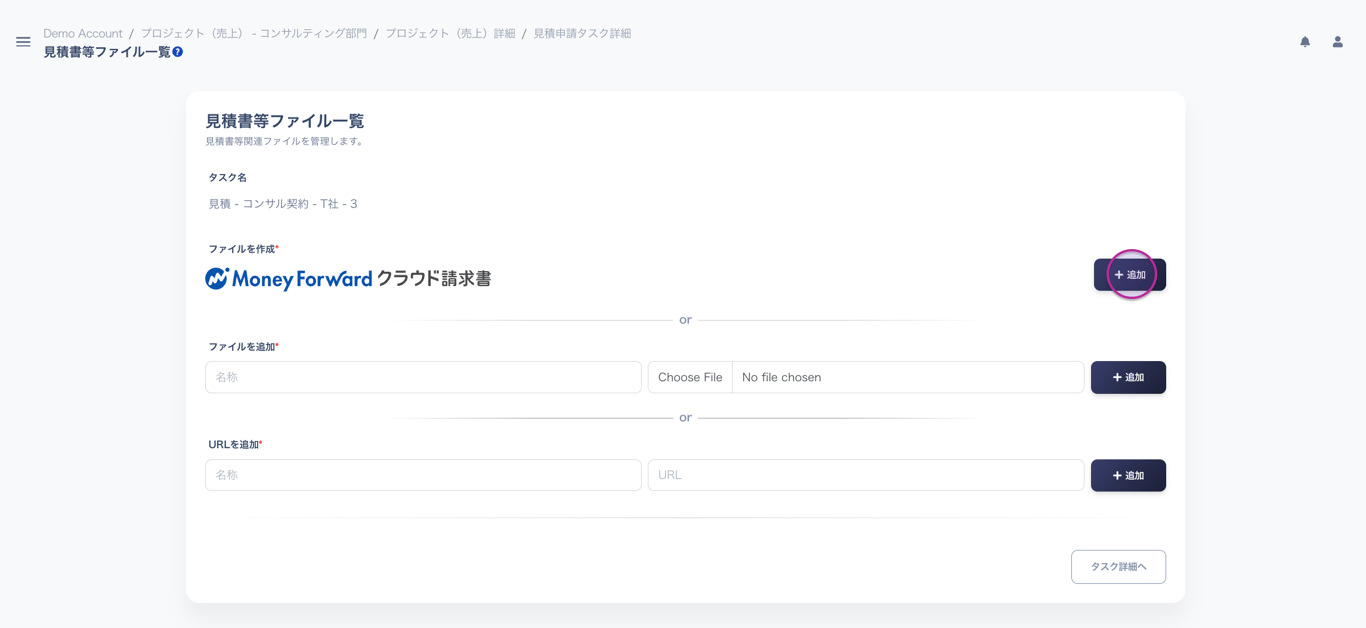Click the タスク詳細へ button

[1118, 567]
